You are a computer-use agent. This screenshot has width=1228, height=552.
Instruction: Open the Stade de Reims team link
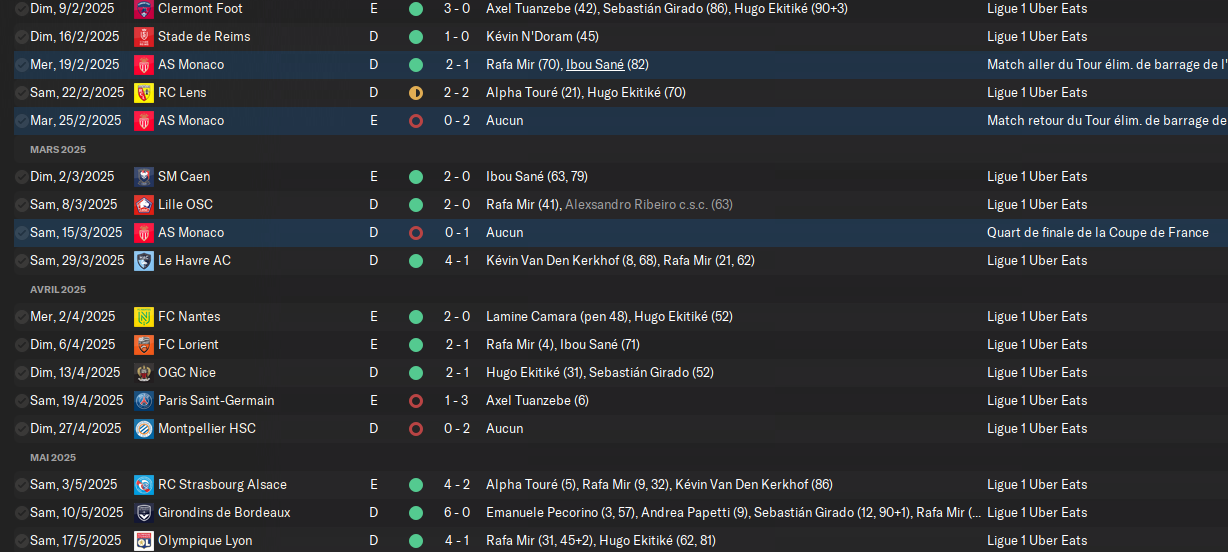[x=204, y=37]
